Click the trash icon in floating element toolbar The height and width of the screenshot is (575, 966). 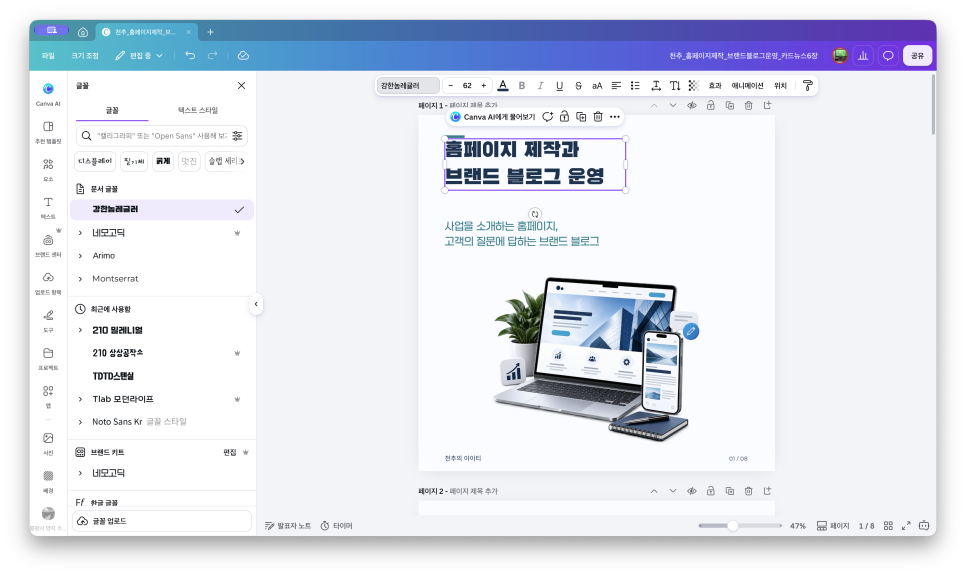pyautogui.click(x=598, y=116)
